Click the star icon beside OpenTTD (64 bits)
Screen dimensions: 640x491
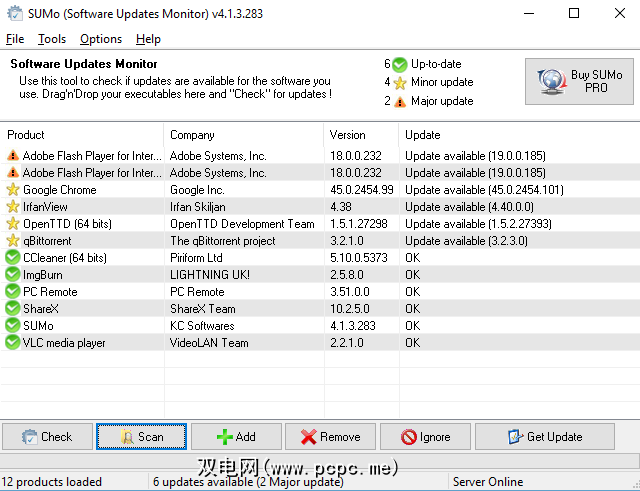13,223
